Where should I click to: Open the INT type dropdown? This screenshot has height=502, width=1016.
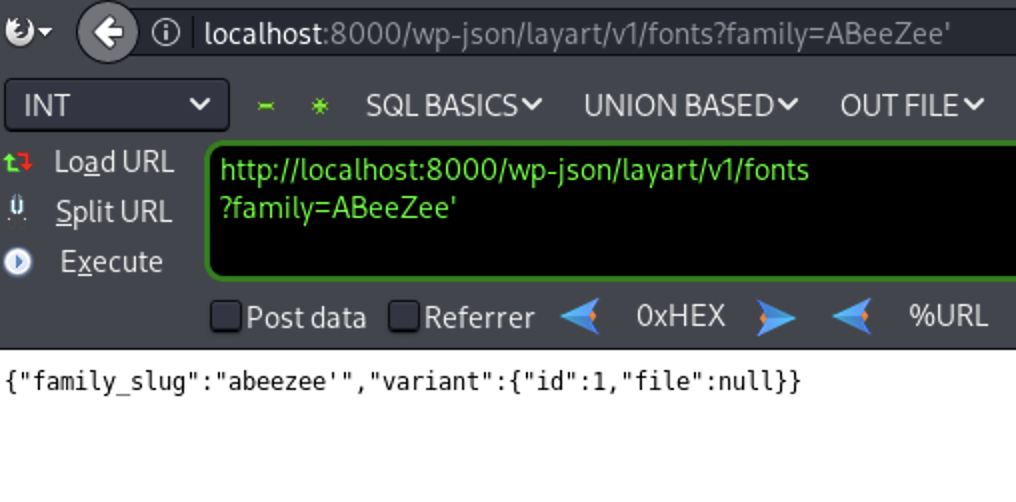(117, 105)
